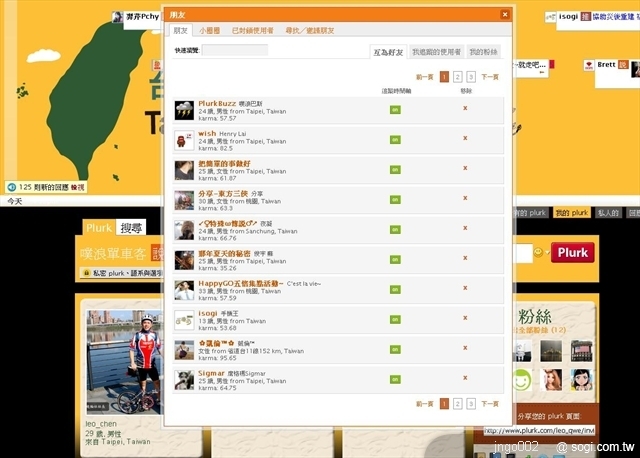Click wish user's avatar icon

183,140
